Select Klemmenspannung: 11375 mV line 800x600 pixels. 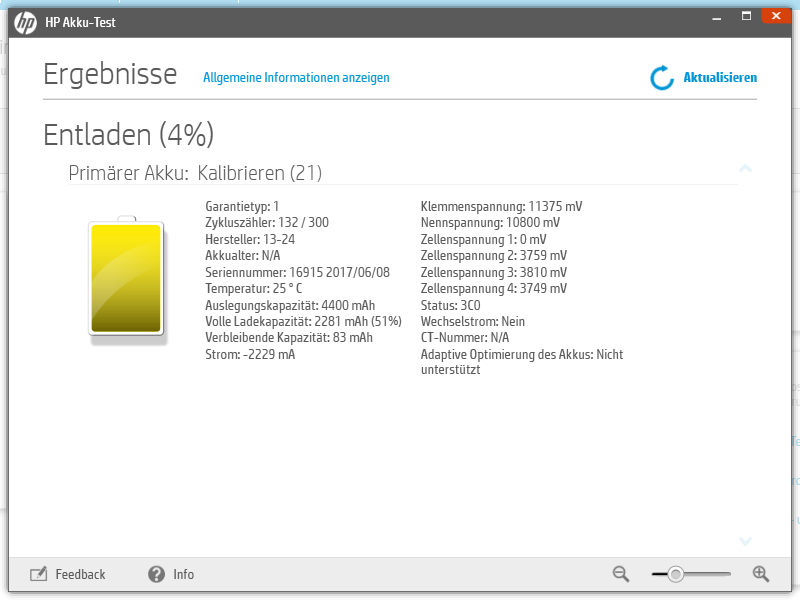click(501, 206)
